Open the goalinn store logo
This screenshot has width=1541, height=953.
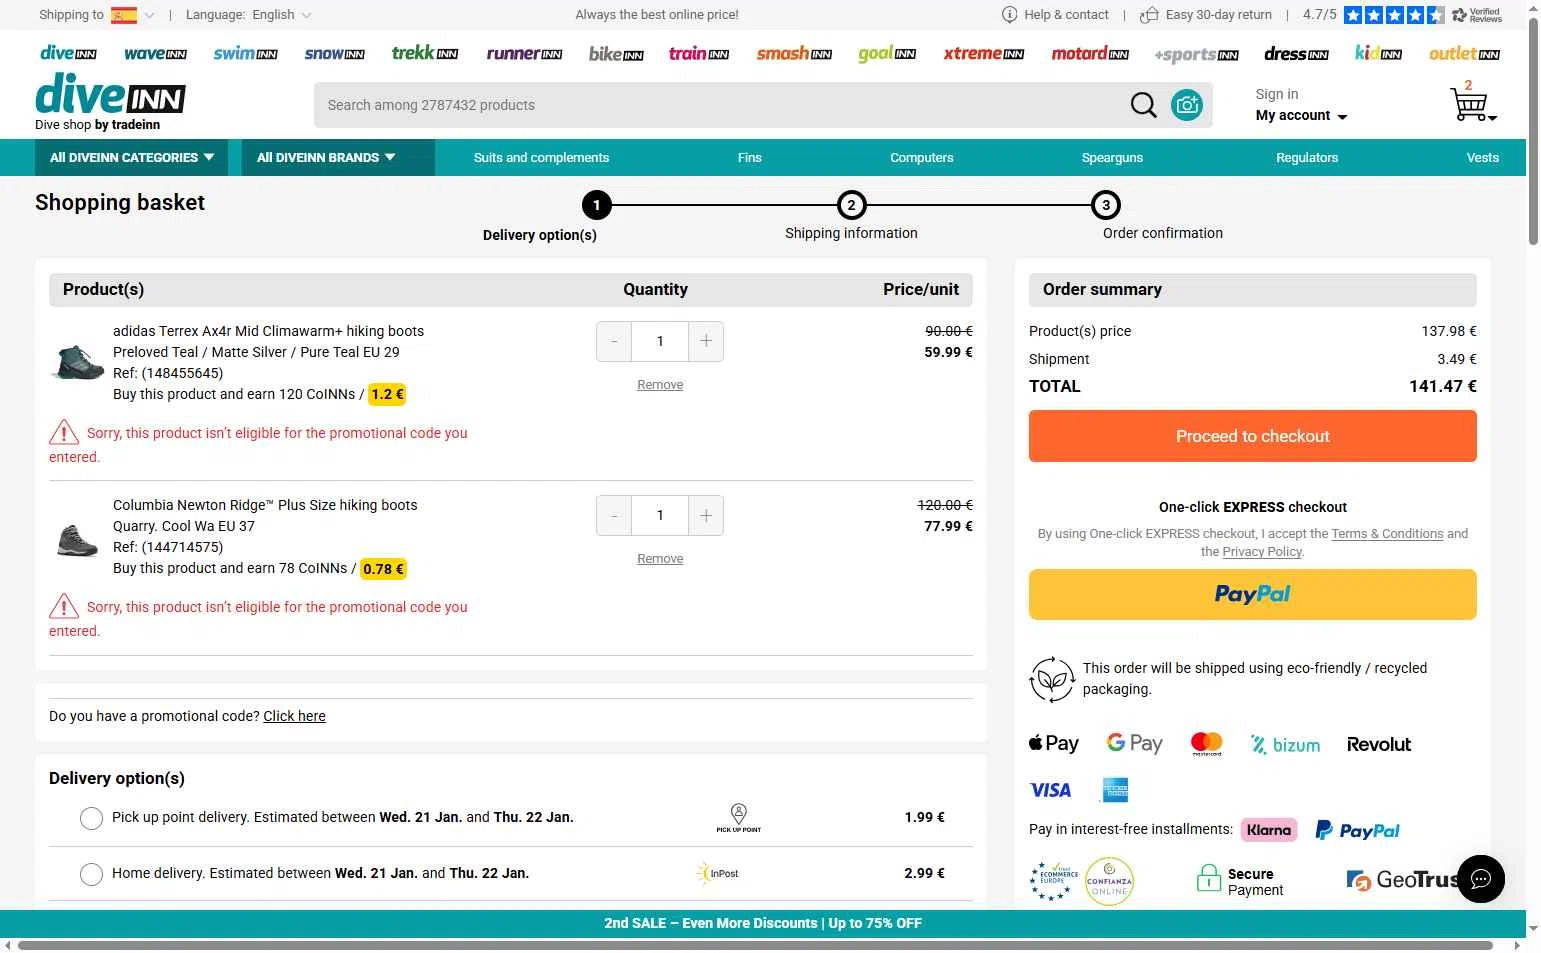tap(887, 54)
